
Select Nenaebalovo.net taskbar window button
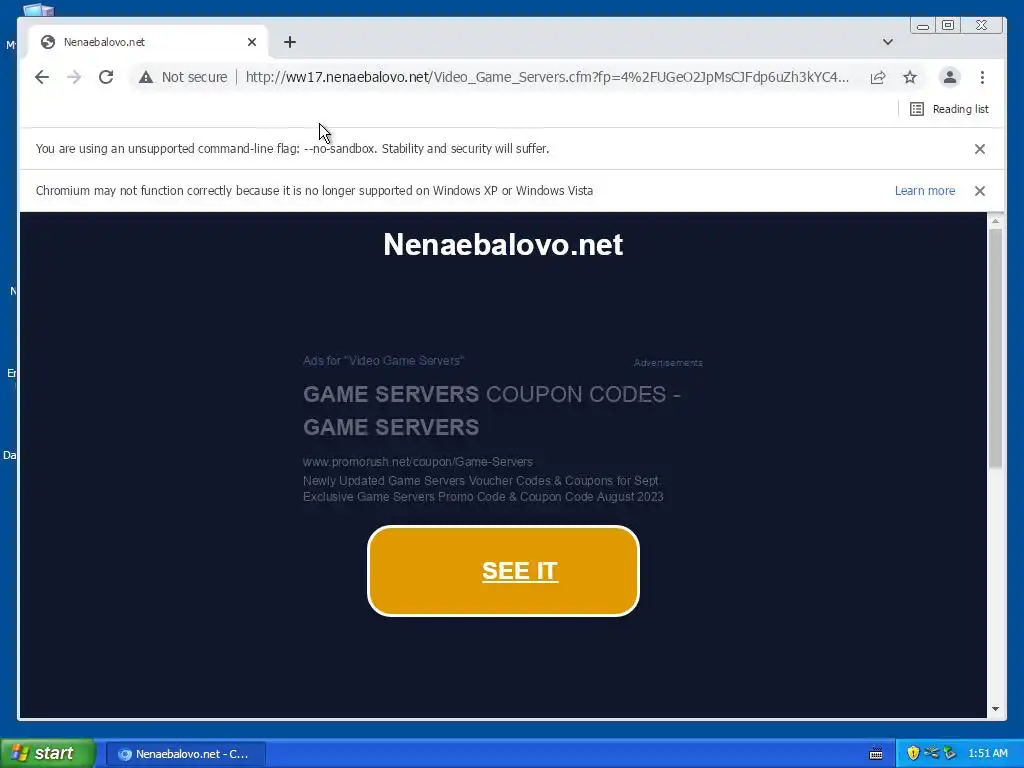[x=185, y=754]
